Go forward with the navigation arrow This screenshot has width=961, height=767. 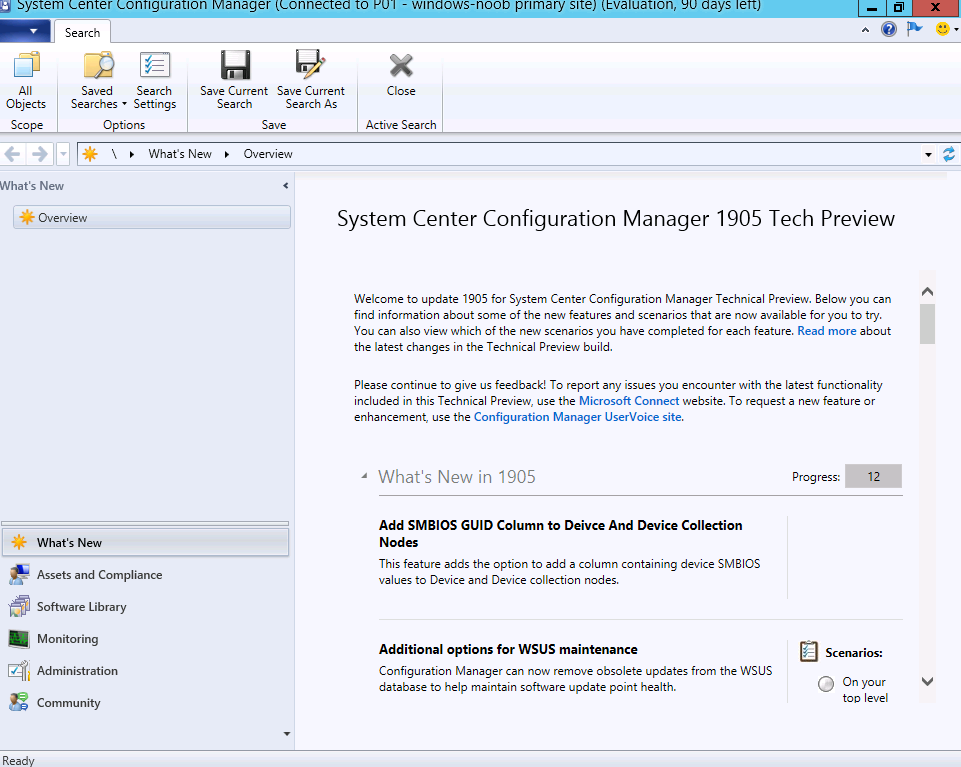point(40,154)
